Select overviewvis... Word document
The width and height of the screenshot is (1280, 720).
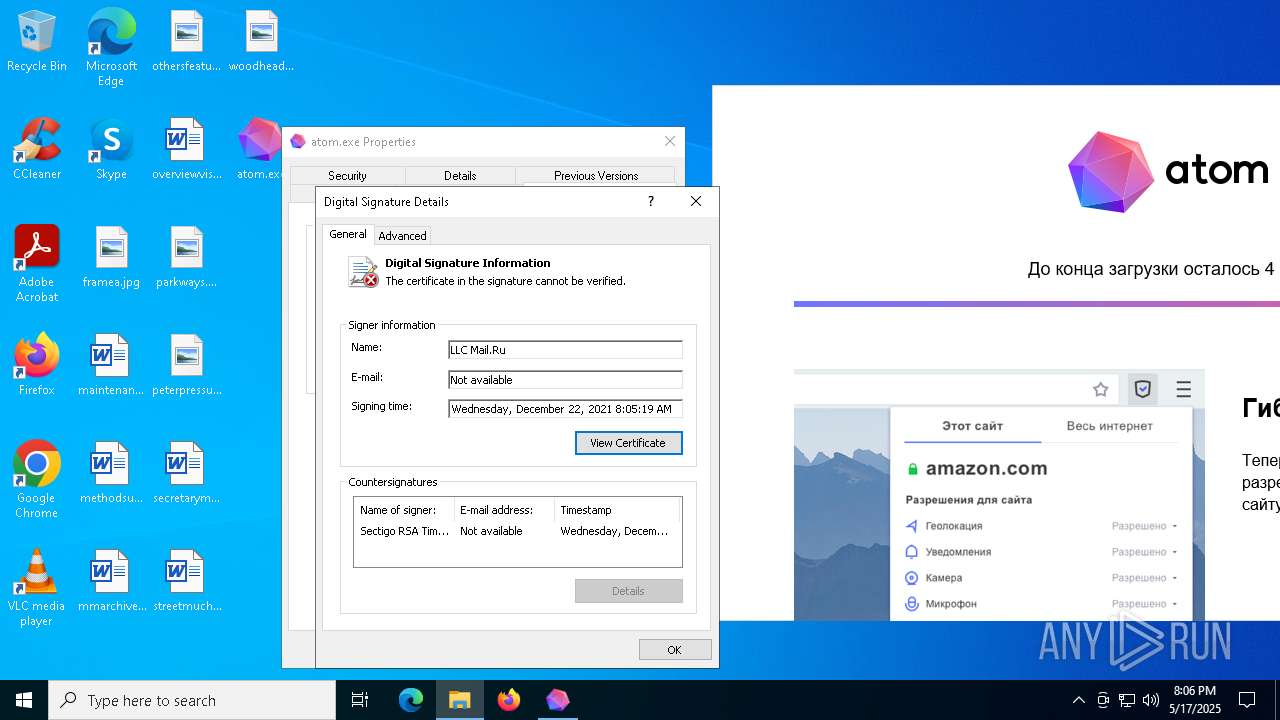pos(186,149)
